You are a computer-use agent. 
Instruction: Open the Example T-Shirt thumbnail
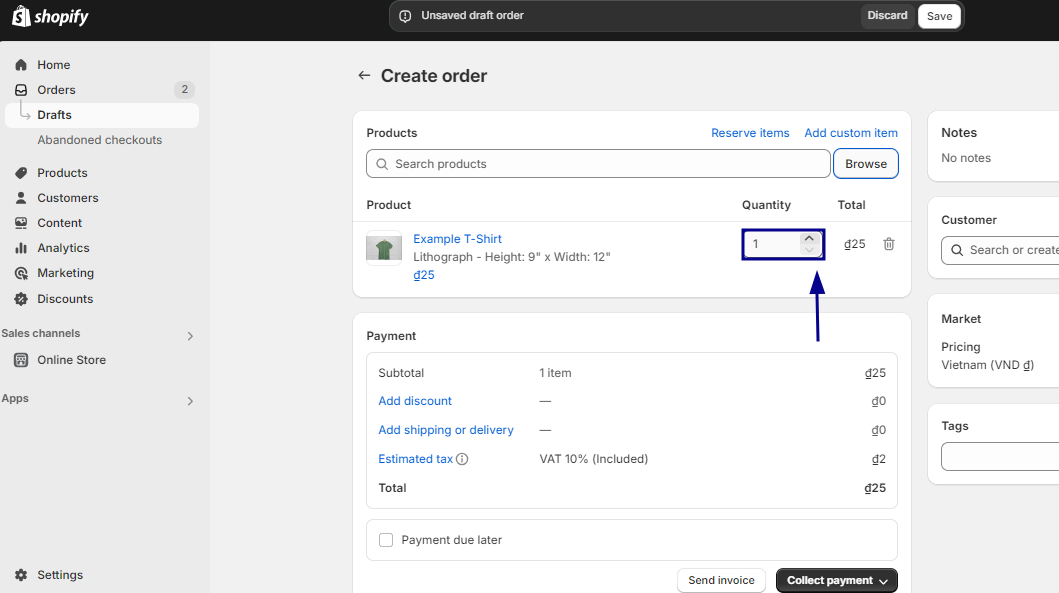tap(384, 249)
